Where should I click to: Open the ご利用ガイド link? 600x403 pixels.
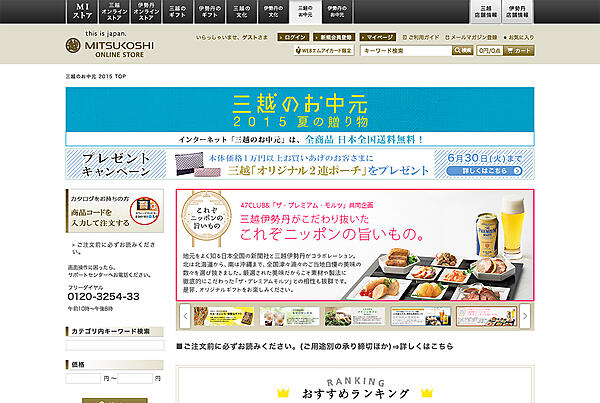[421, 37]
